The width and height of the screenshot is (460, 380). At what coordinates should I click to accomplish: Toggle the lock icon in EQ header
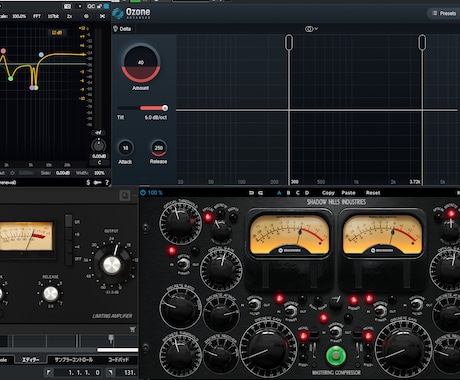point(99,6)
